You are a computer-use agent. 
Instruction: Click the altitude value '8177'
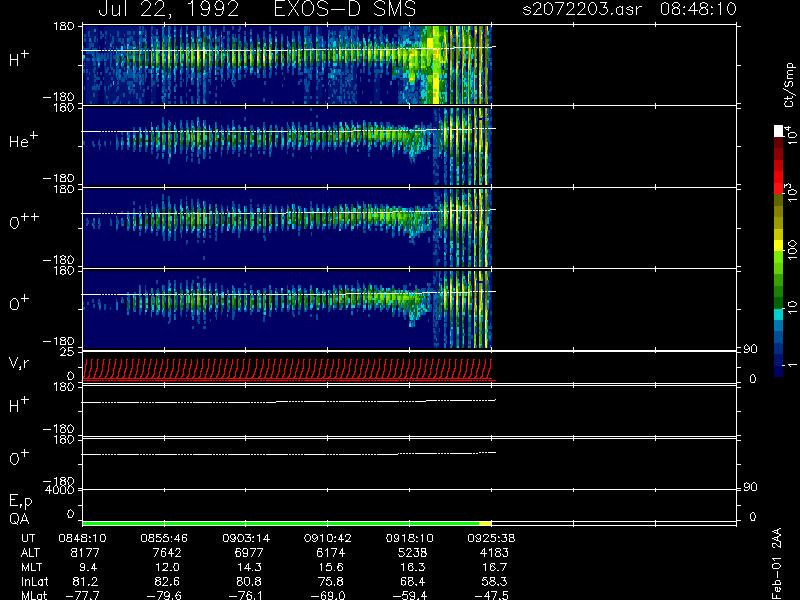point(85,553)
